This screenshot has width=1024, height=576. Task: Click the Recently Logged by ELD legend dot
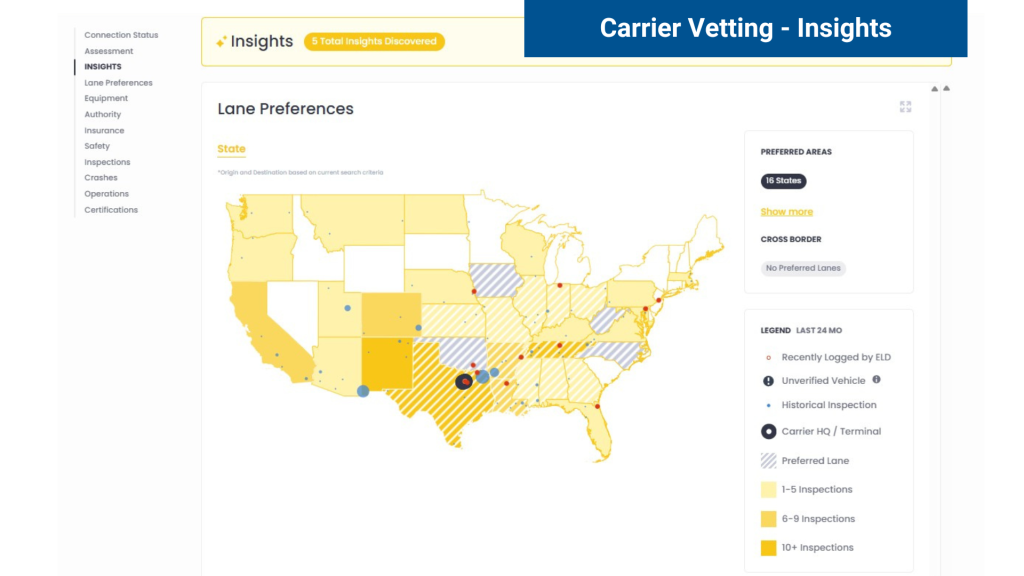(768, 357)
